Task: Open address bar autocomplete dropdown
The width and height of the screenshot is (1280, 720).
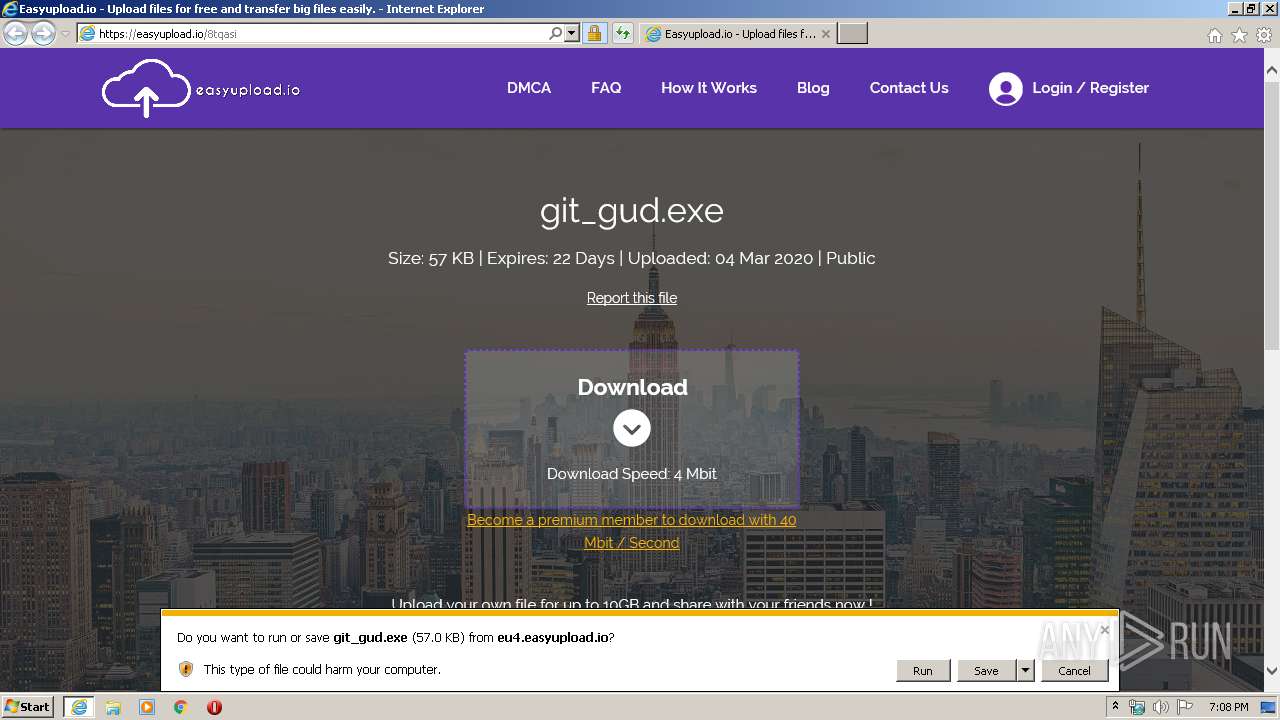Action: (572, 33)
